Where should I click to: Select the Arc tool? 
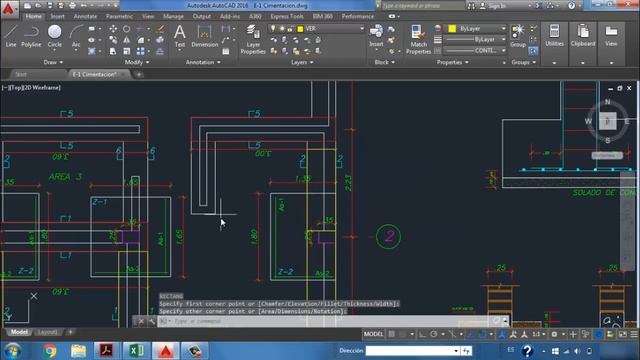coord(76,36)
